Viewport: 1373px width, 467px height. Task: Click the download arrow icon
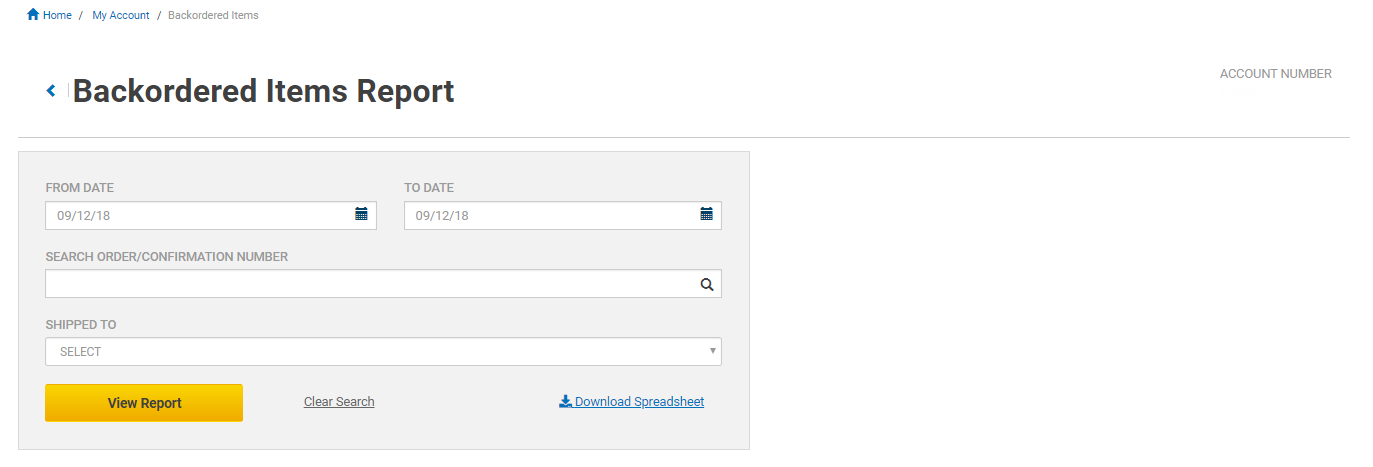pos(565,402)
